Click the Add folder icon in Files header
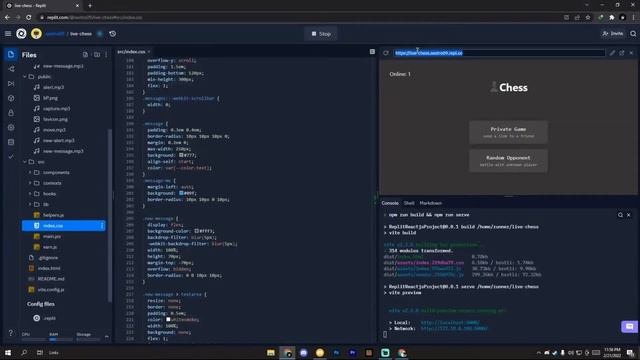This screenshot has width=640, height=360. coord(97,55)
